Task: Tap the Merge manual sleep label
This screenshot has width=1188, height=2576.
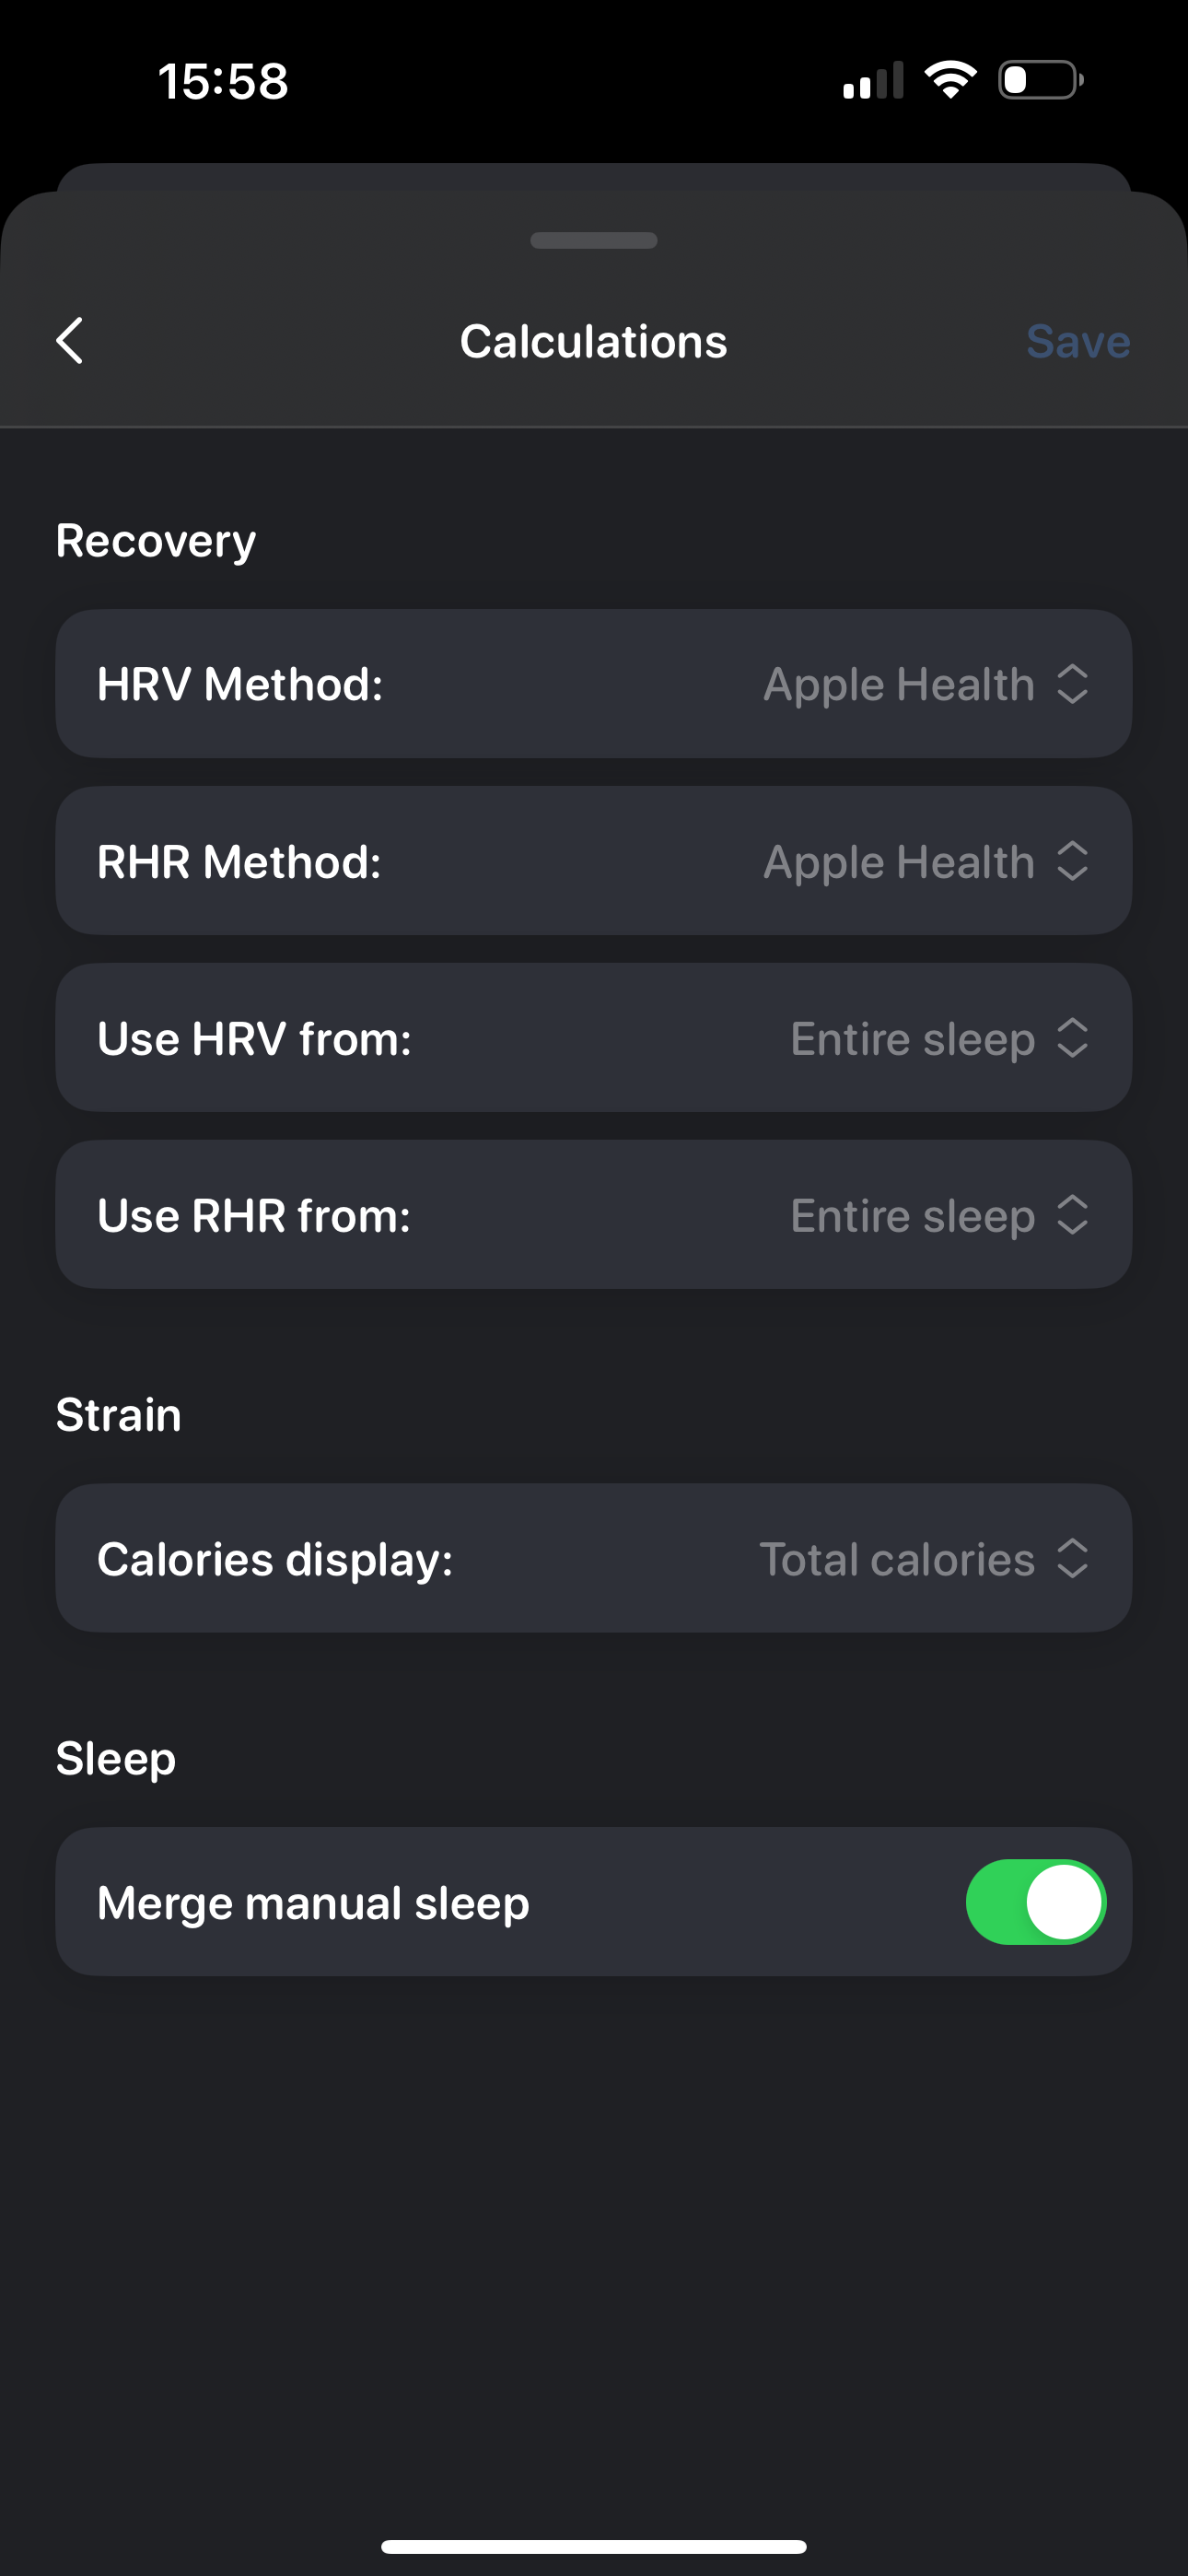Action: pyautogui.click(x=313, y=1902)
